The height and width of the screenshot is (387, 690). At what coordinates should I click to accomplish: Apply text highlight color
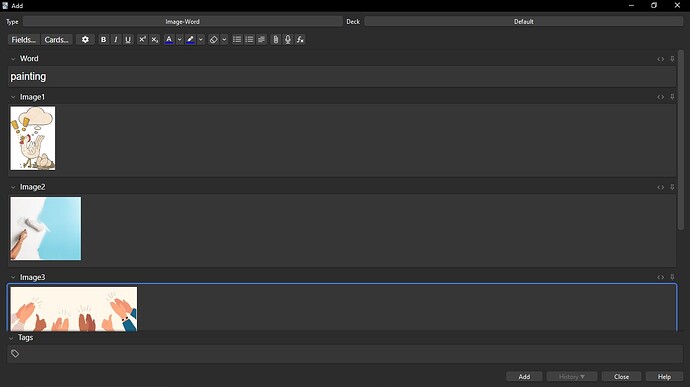click(190, 40)
